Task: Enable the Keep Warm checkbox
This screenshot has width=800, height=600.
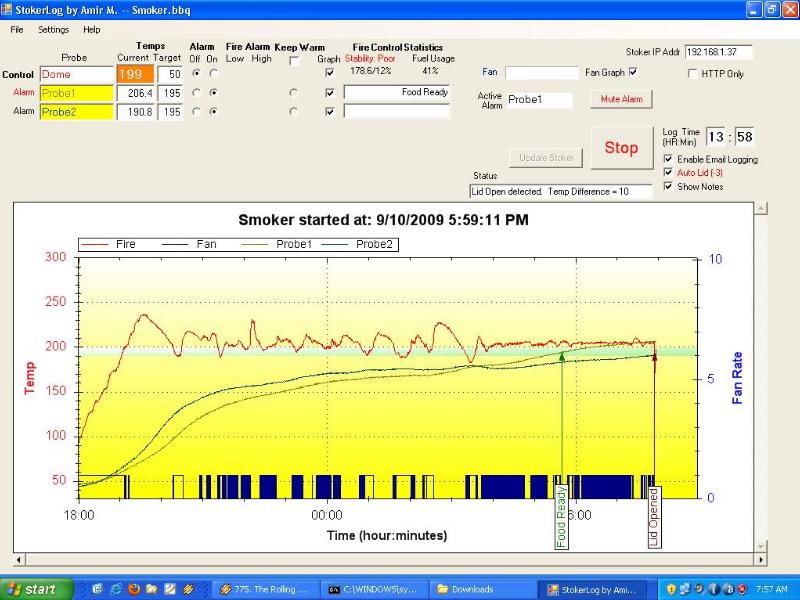Action: point(294,61)
